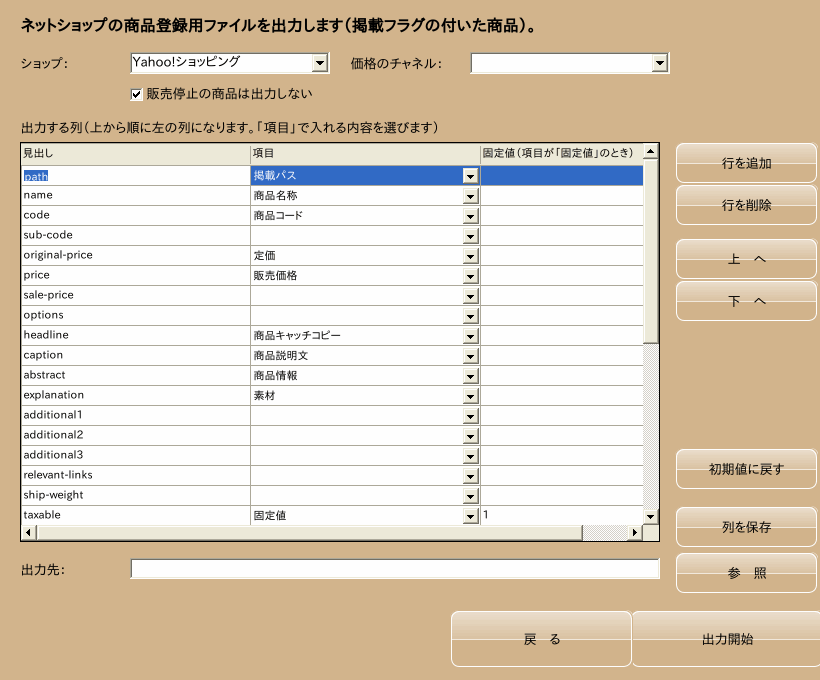820x680 pixels.
Task: Select the 見出し cell 'original-price'
Action: click(136, 255)
